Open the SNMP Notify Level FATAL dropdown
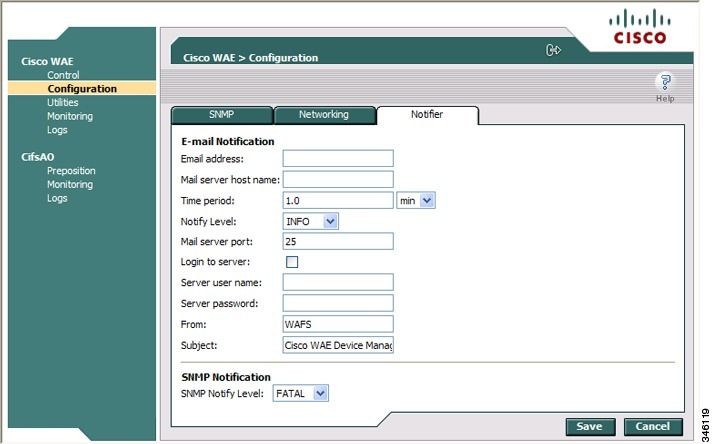The height and width of the screenshot is (444, 712). [301, 394]
